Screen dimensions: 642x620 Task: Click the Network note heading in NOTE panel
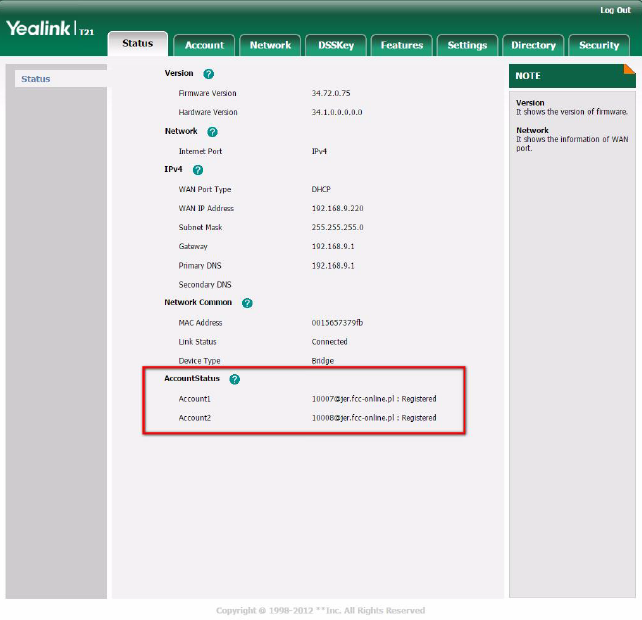532,130
